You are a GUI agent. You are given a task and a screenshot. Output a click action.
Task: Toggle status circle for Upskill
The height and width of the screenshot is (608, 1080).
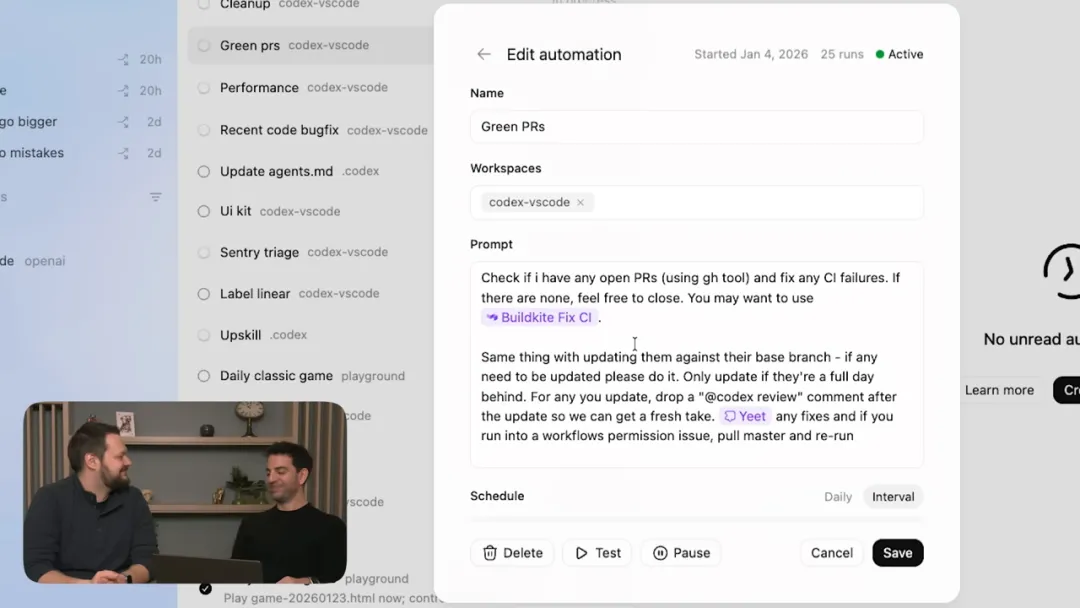[x=204, y=335]
